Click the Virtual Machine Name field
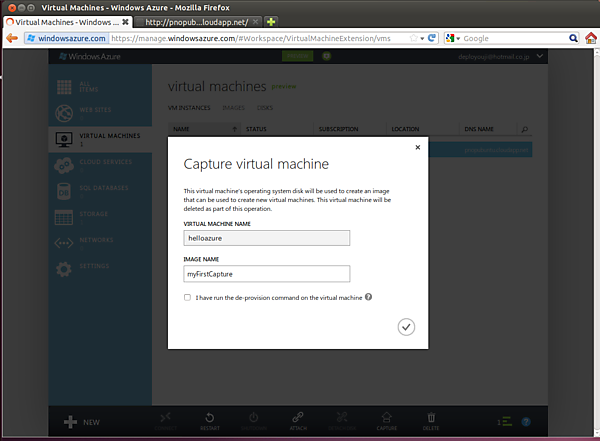 point(267,238)
